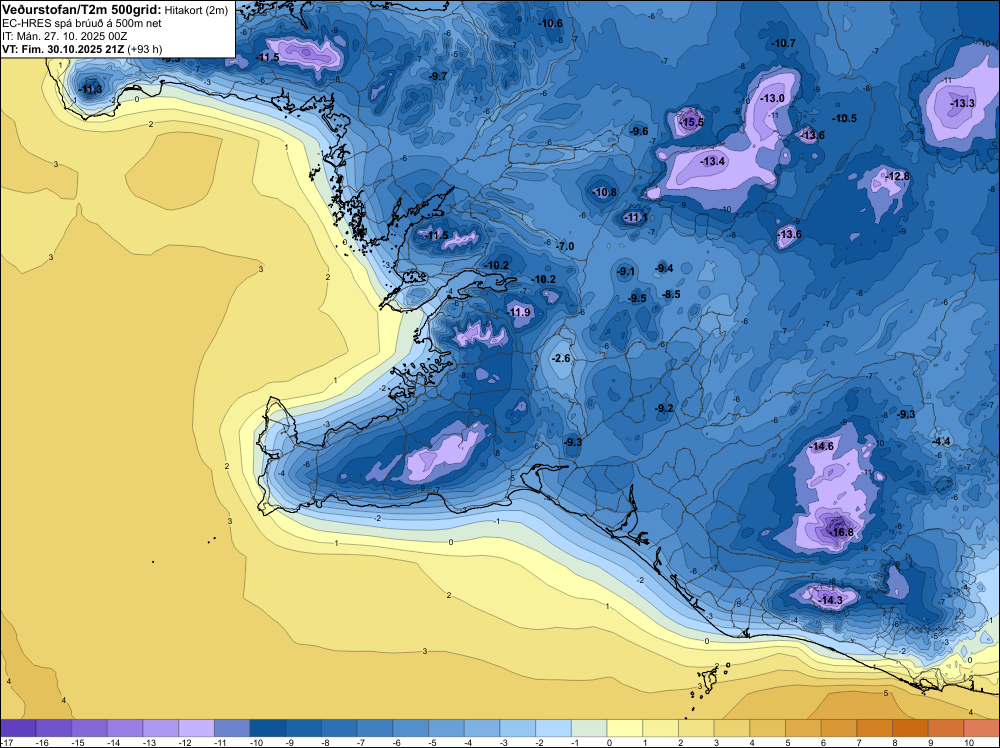Click the -13.4 temperature label
This screenshot has height=748, width=1000.
pos(712,161)
